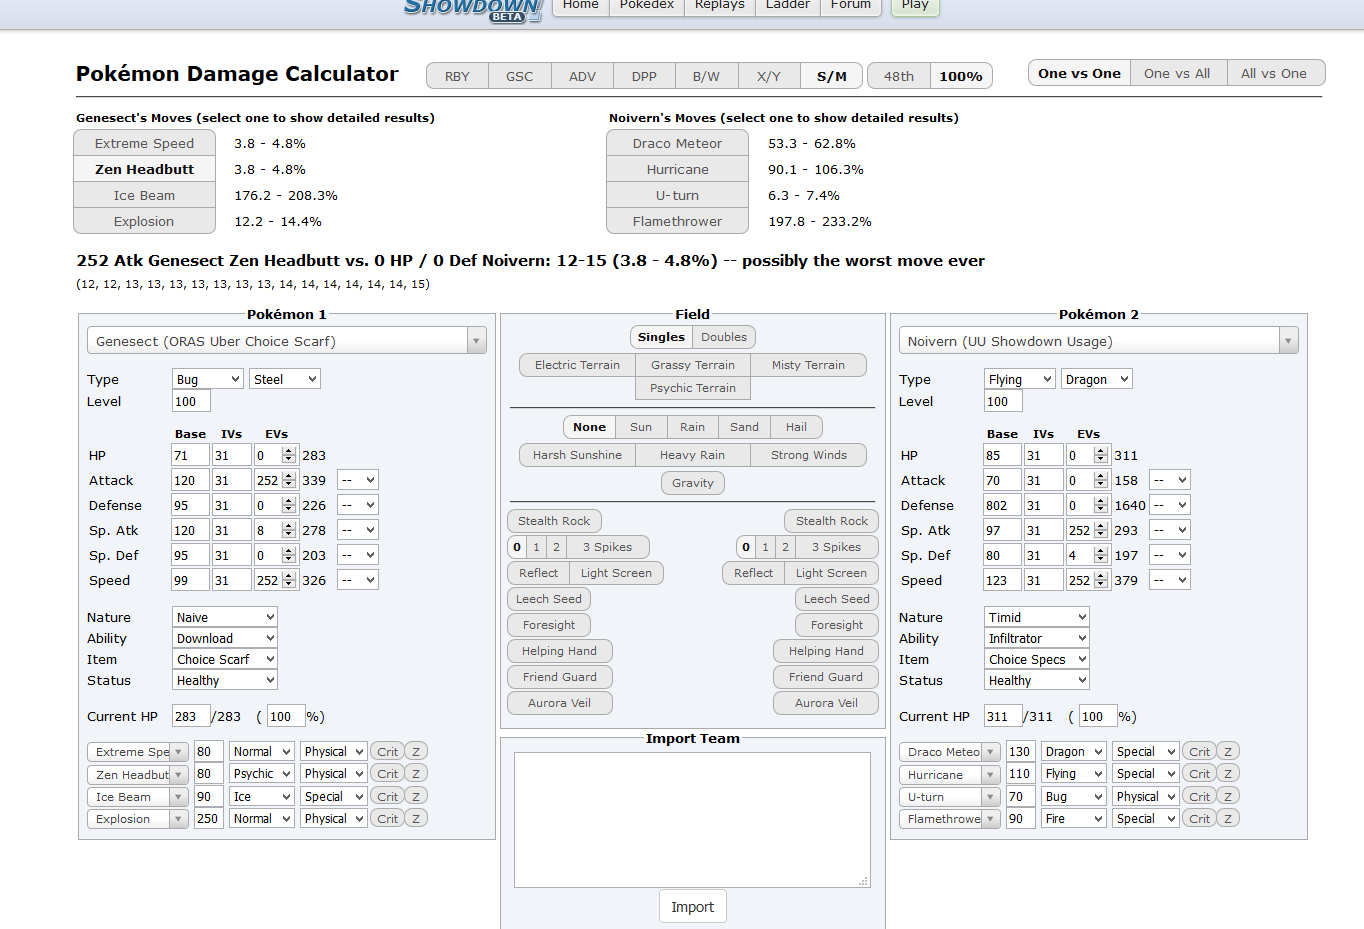Image resolution: width=1364 pixels, height=929 pixels.
Task: Enable Z-move for Genesect's Zen Headbutt
Action: 416,773
